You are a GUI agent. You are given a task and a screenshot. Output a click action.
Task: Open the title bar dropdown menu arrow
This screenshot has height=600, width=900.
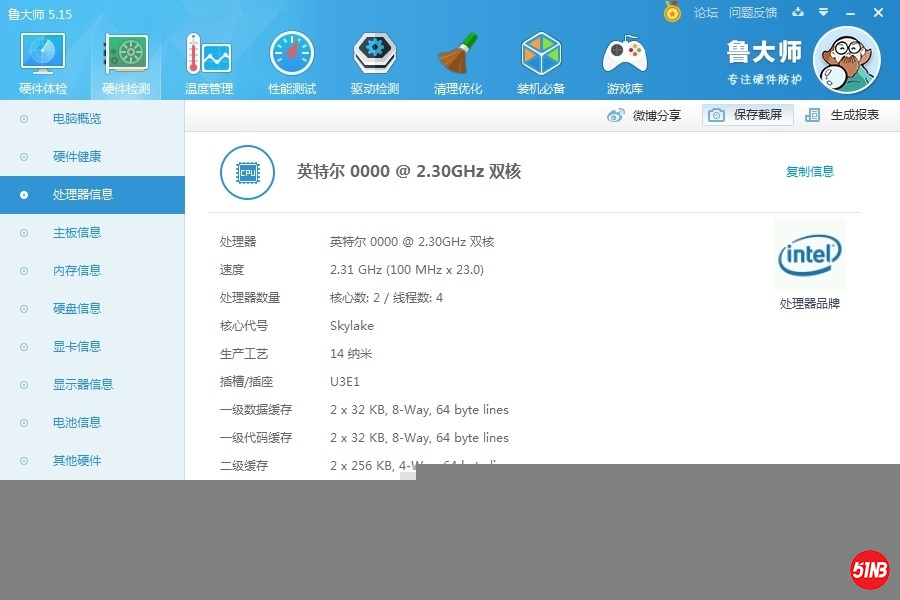[x=823, y=12]
